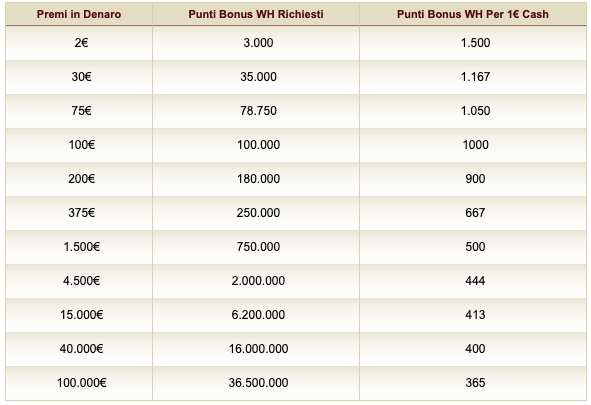Click the 365 points per euro cell
The height and width of the screenshot is (405, 591).
[x=473, y=383]
